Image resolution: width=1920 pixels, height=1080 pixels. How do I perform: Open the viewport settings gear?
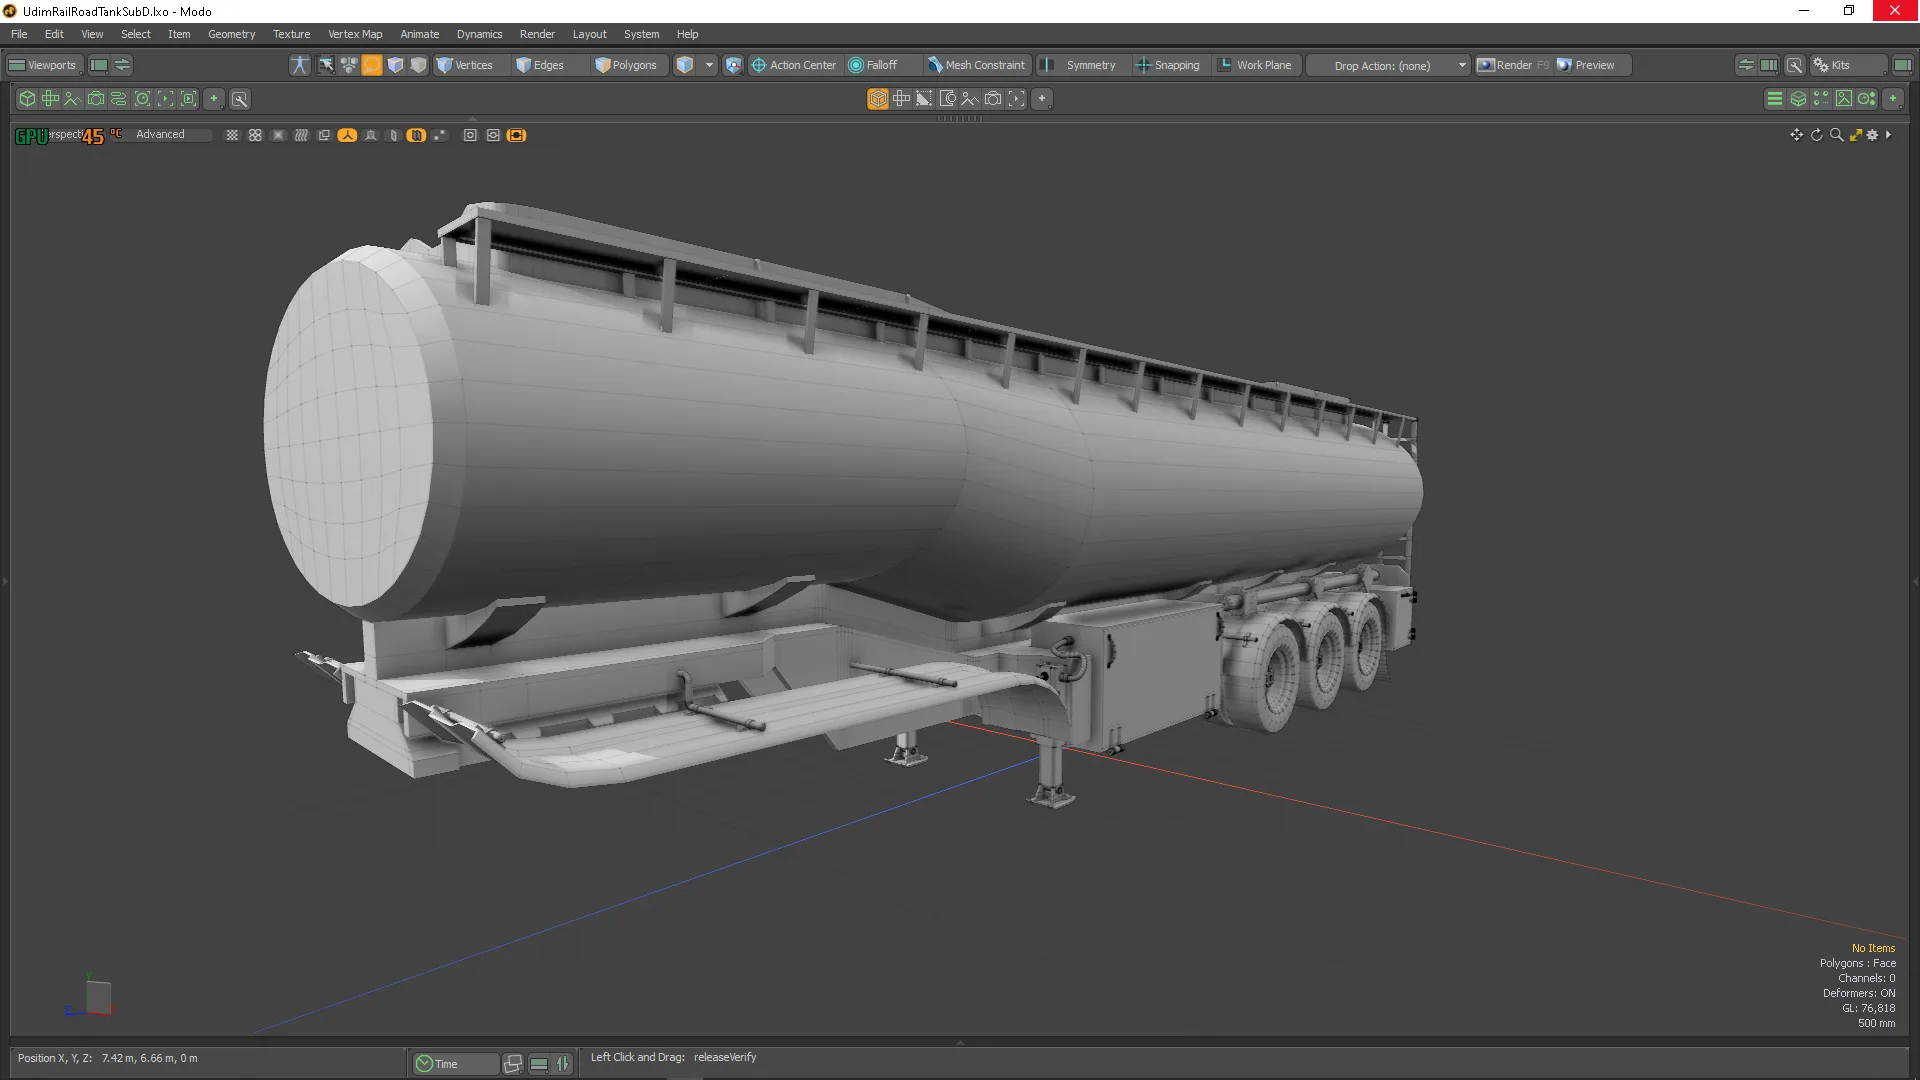1872,135
